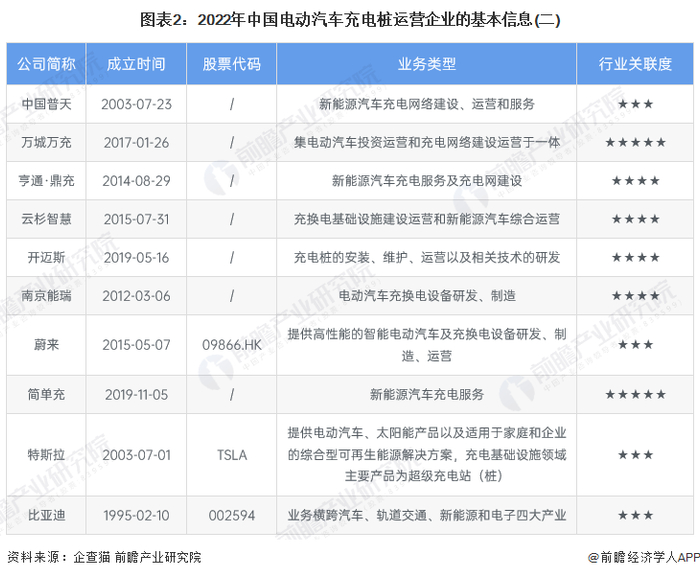Click 新能源汽车充电服务及充电网建设 cell
Screen dimensions: 700x577
click(426, 181)
